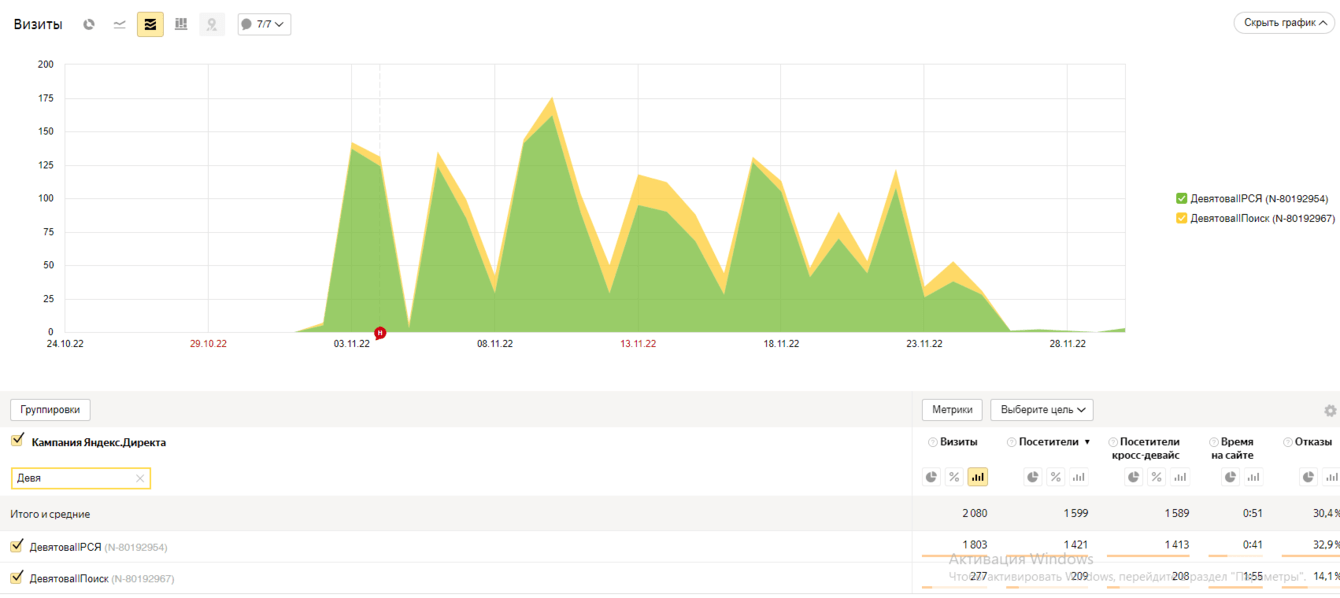Collapse chart with Скрыть график

click(1285, 23)
